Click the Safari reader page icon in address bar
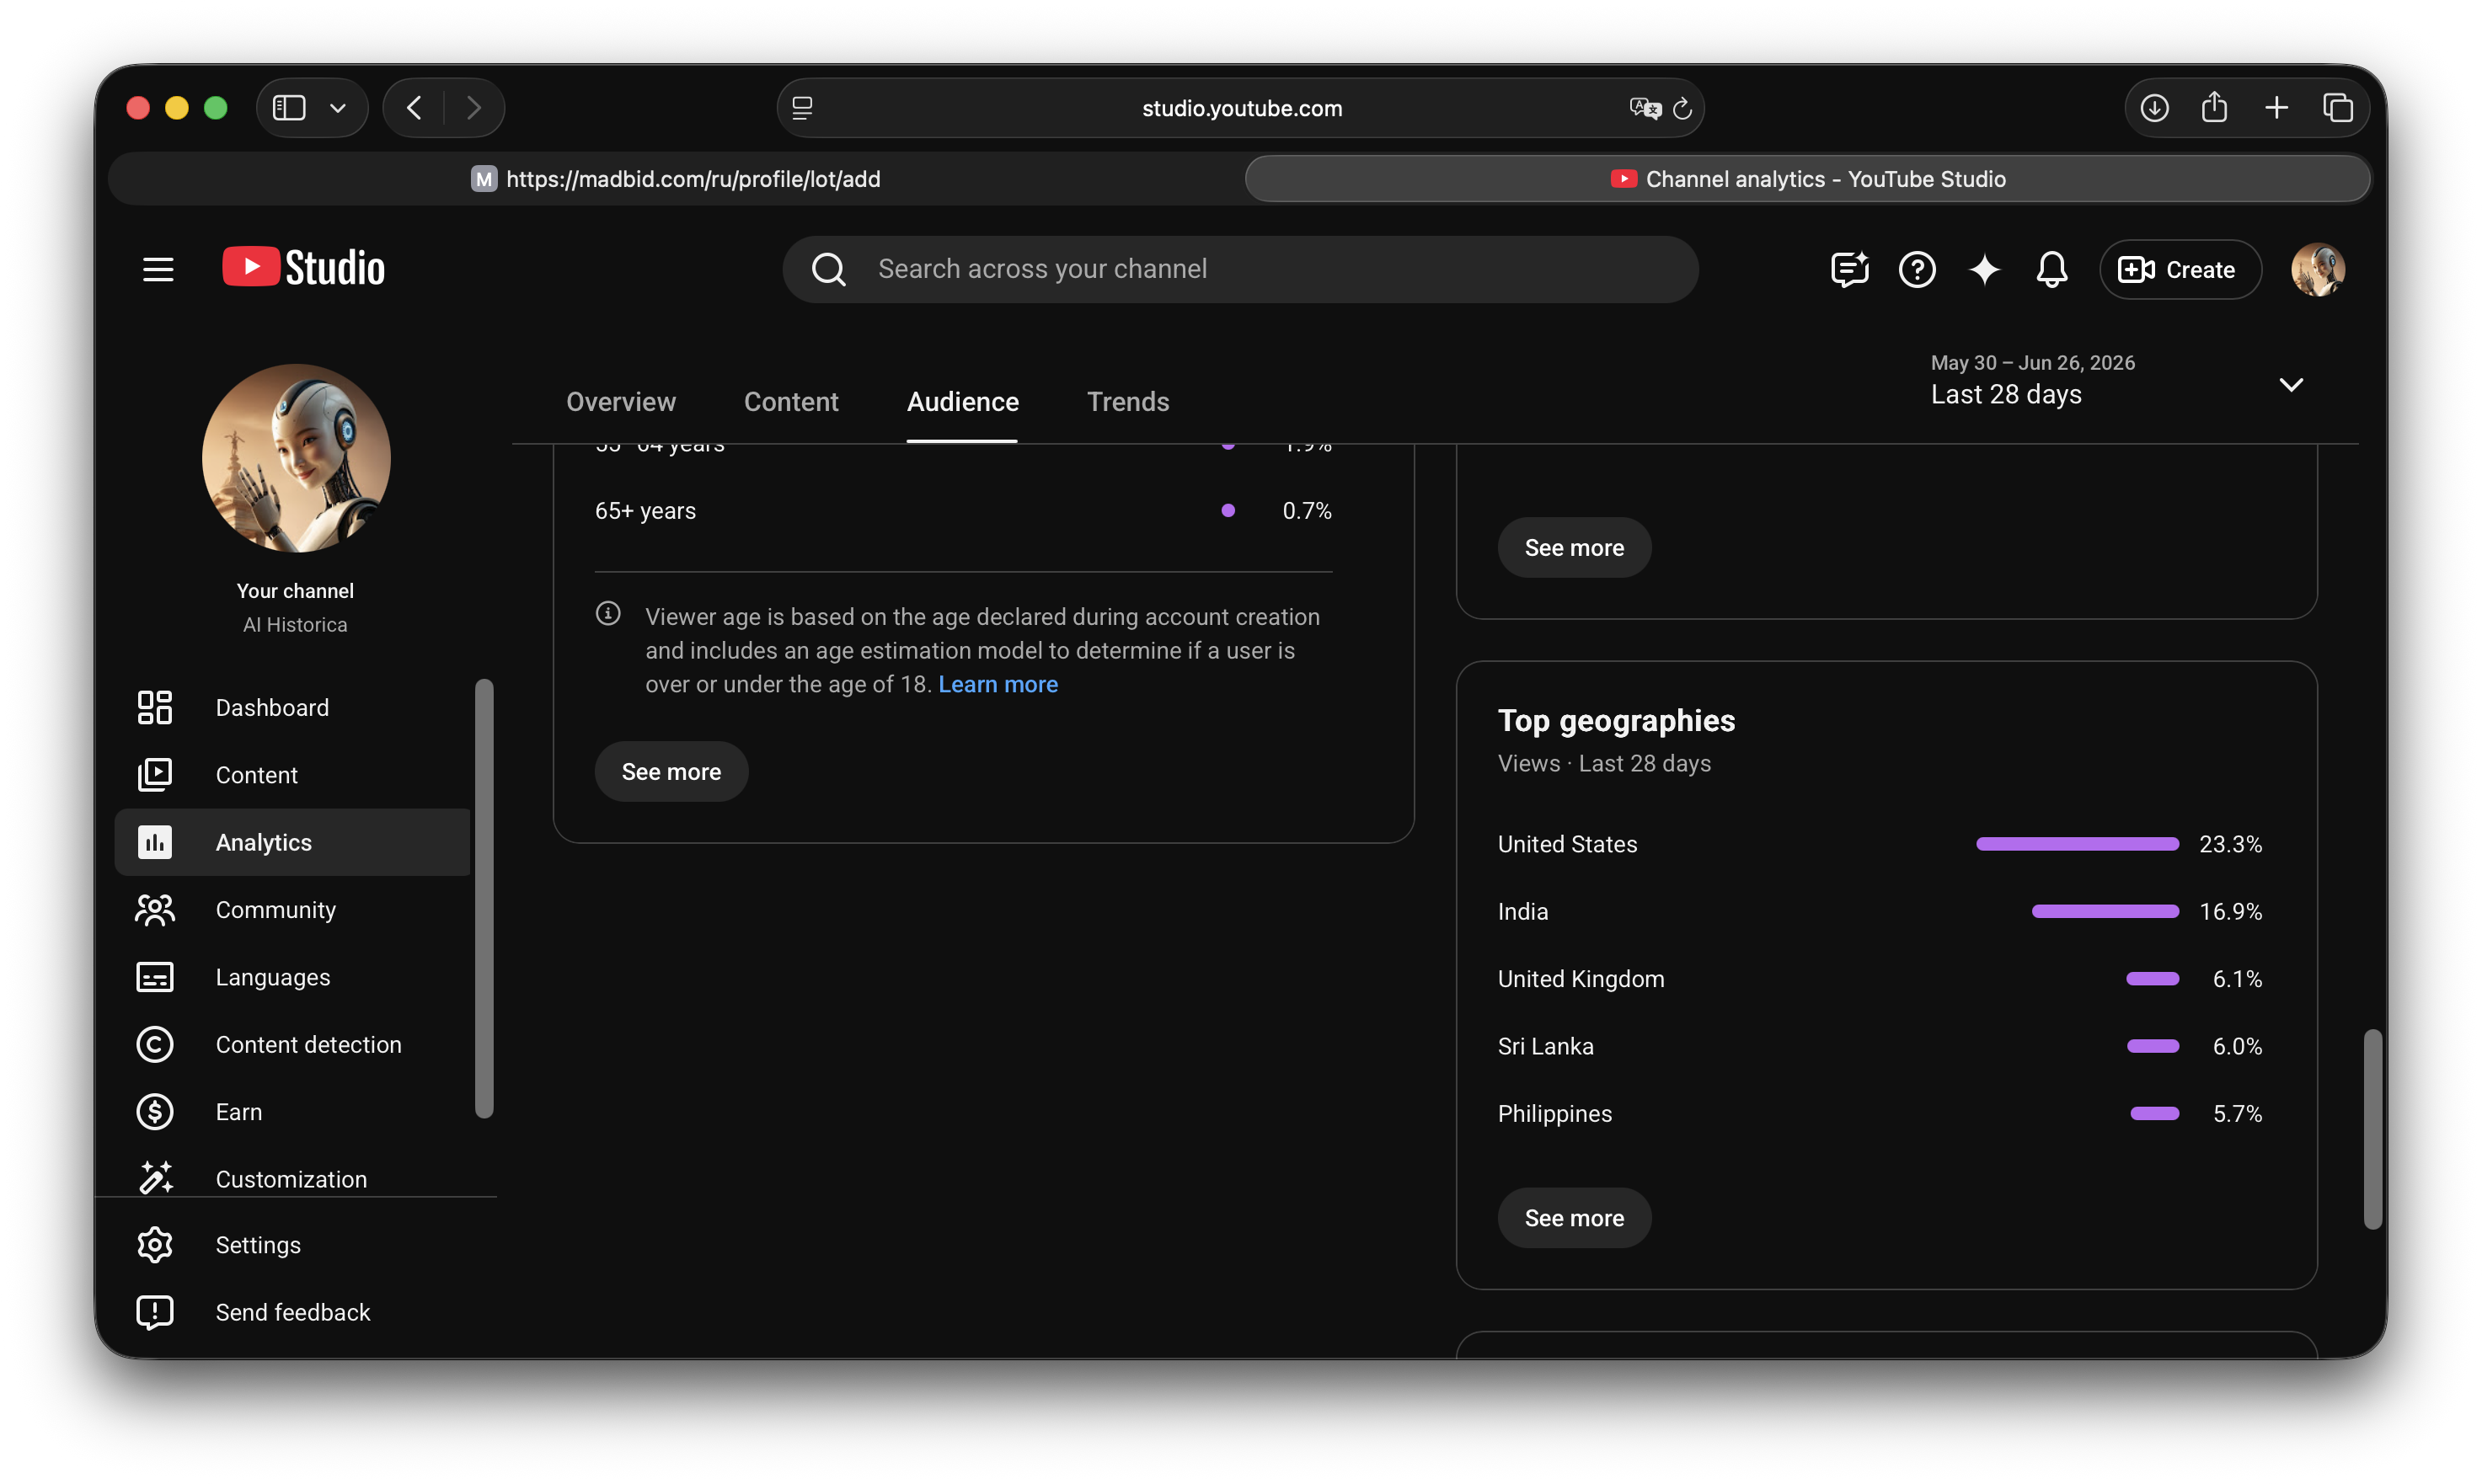The image size is (2482, 1484). tap(802, 107)
